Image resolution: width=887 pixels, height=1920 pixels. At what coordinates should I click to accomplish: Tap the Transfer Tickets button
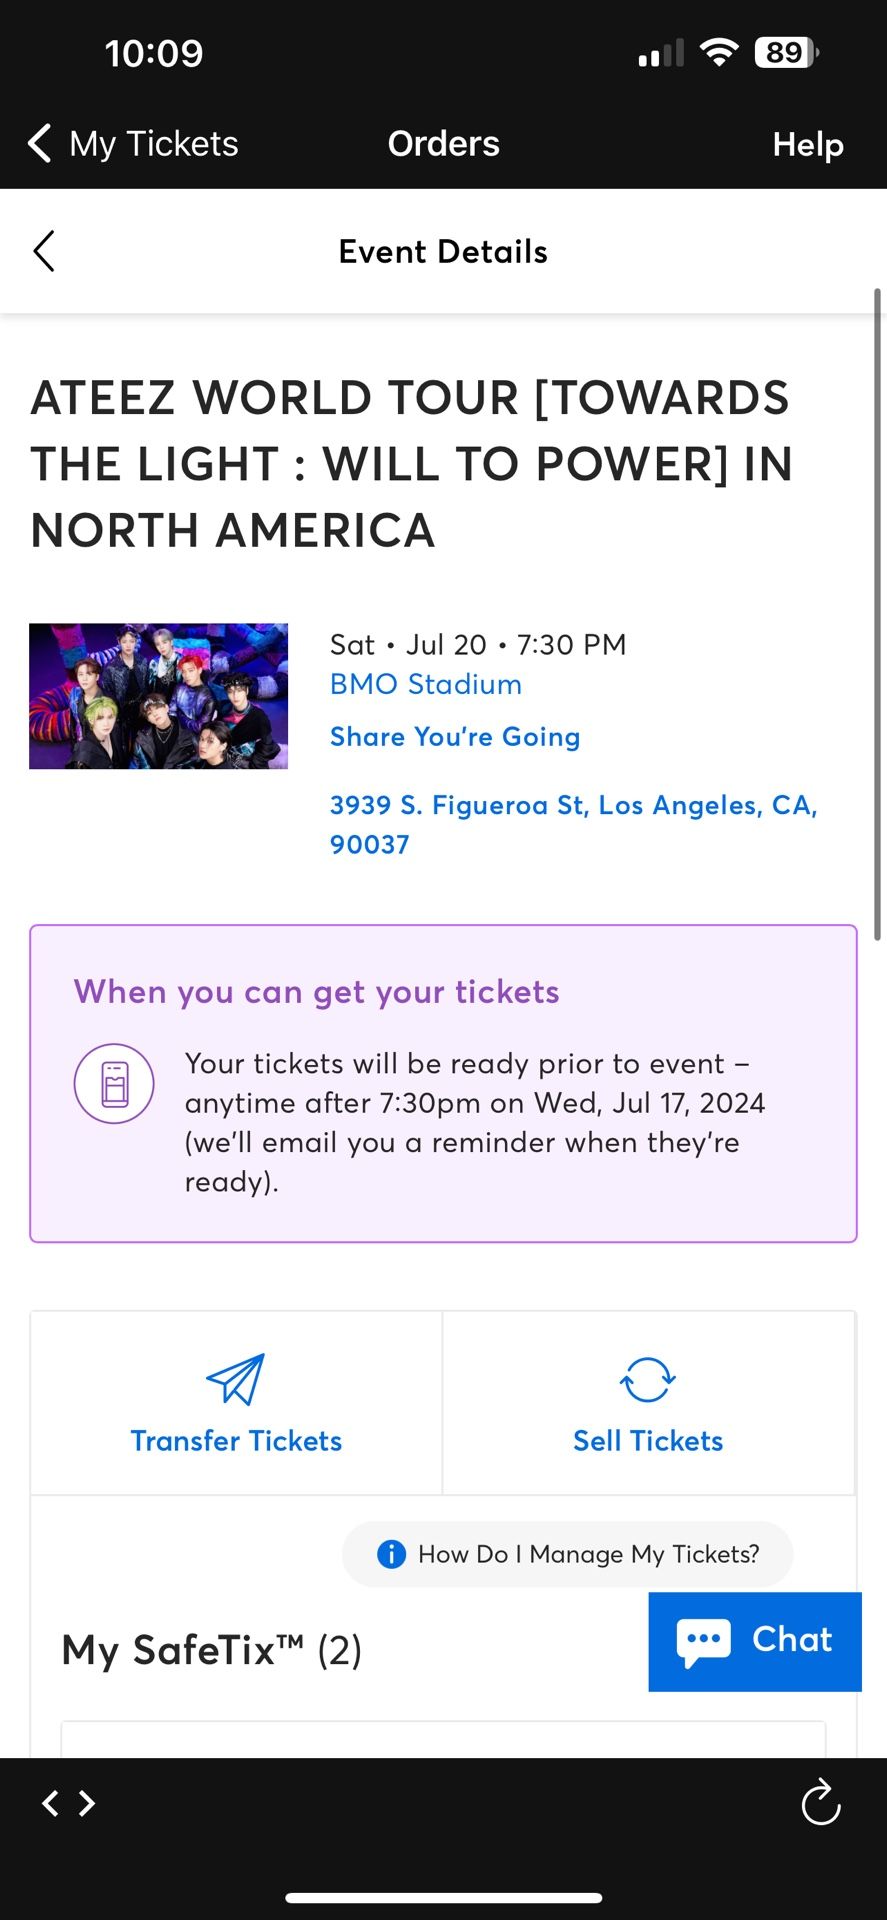click(236, 1441)
